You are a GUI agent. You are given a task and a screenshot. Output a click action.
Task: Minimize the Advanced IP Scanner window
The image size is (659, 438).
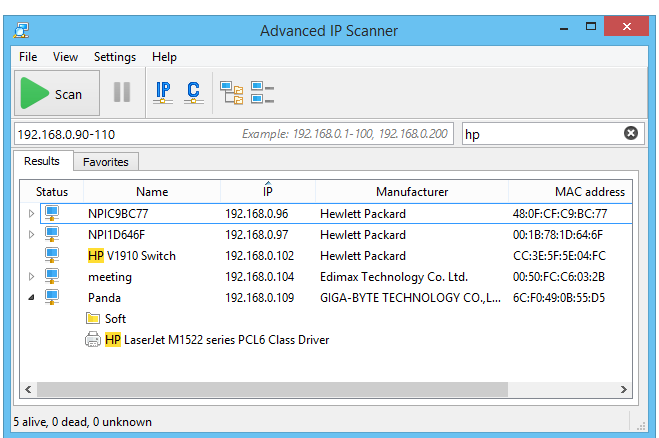coord(564,28)
